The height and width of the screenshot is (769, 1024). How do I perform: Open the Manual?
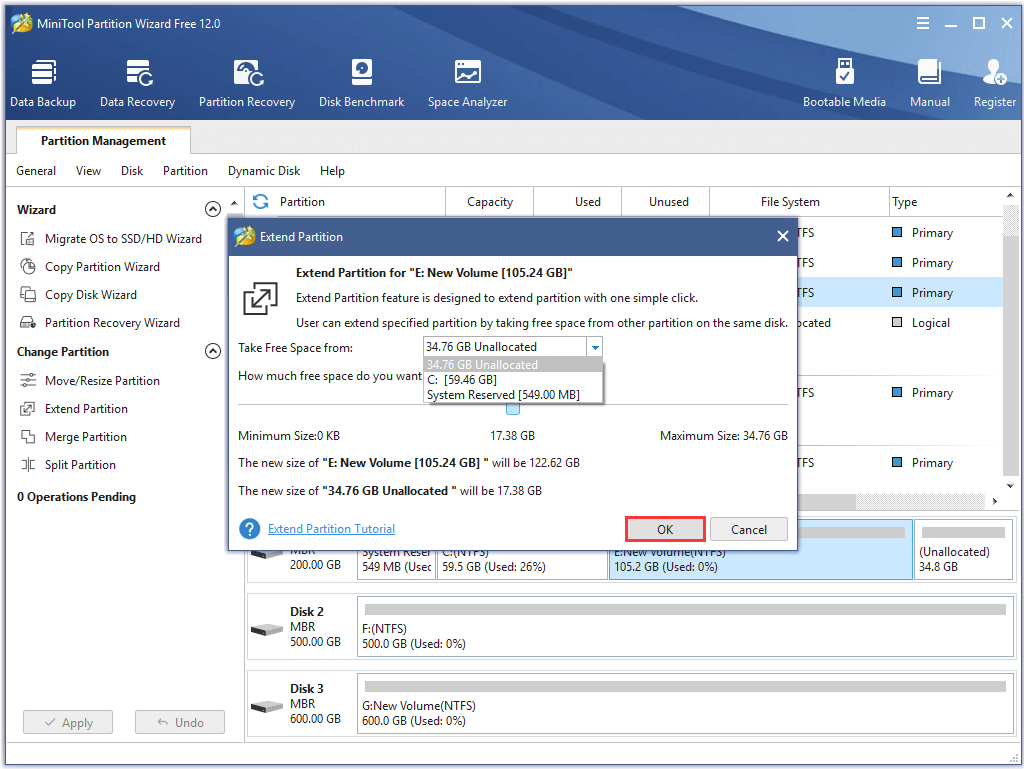930,83
